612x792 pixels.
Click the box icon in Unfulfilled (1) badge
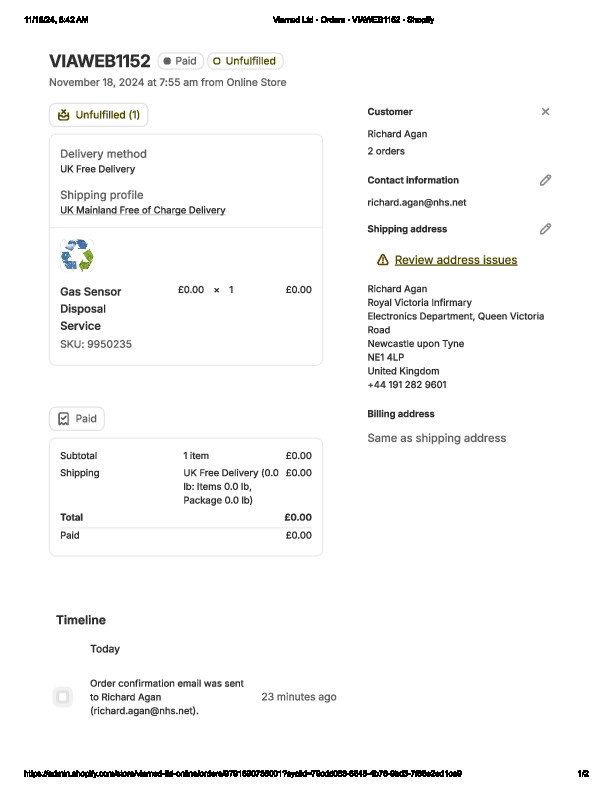(64, 115)
